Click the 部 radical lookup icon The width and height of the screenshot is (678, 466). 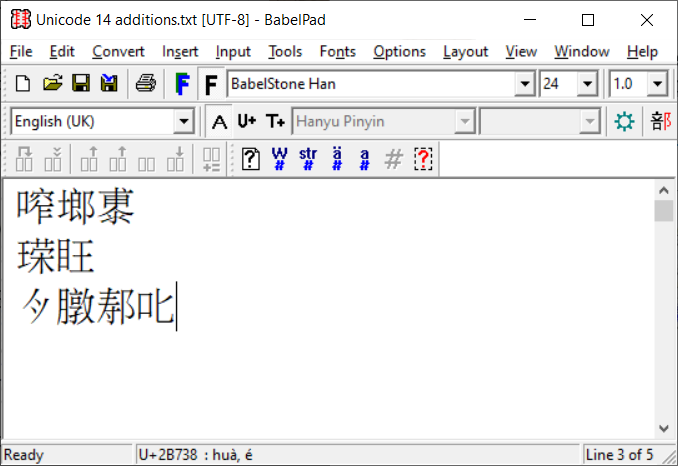coord(661,121)
